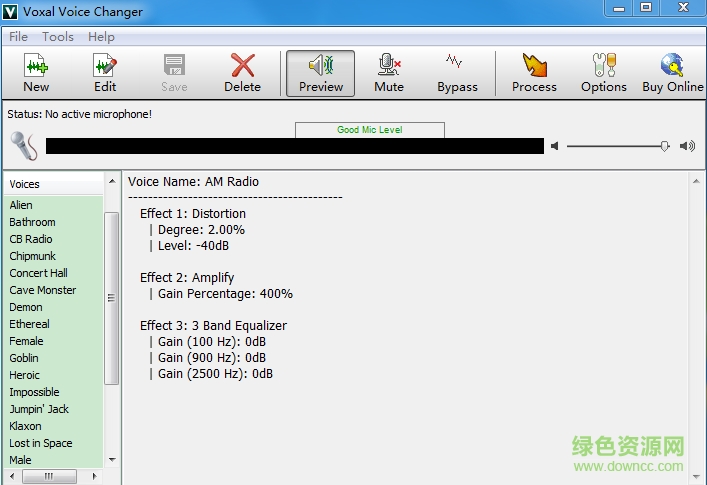Click the loud-volume speaker icon
707x485 pixels.
[688, 146]
